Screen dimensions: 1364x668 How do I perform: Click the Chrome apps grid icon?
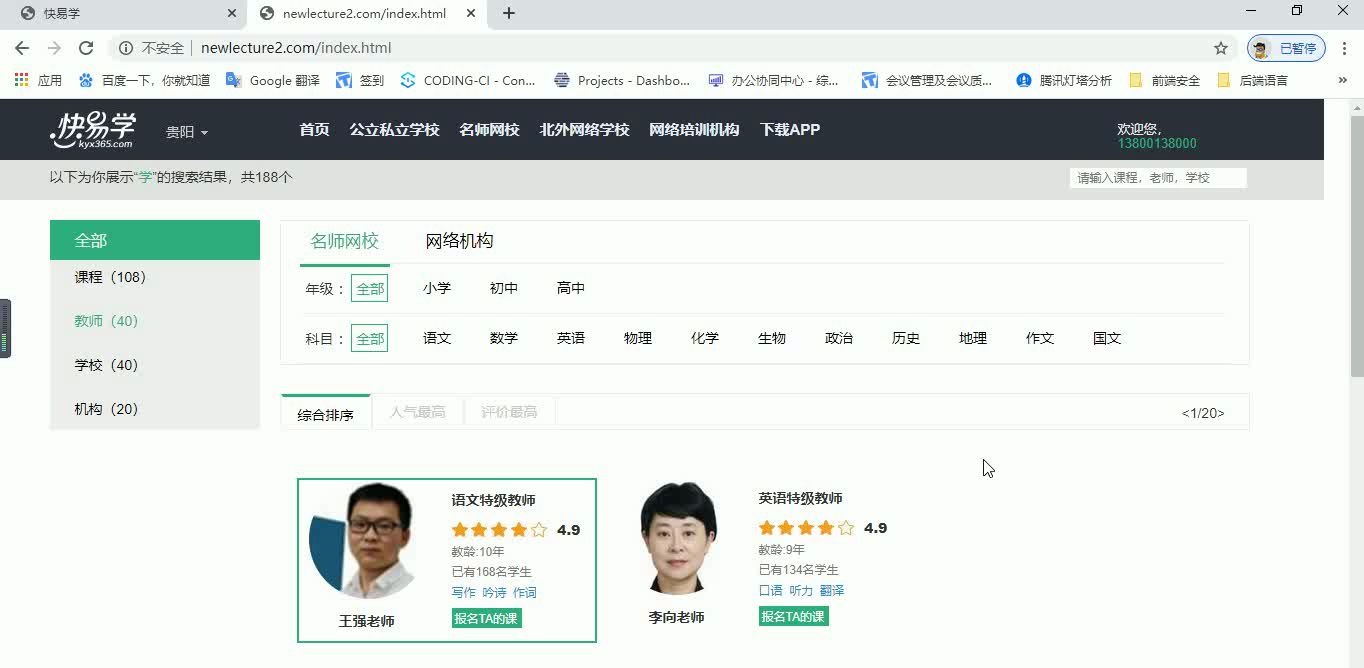(20, 80)
